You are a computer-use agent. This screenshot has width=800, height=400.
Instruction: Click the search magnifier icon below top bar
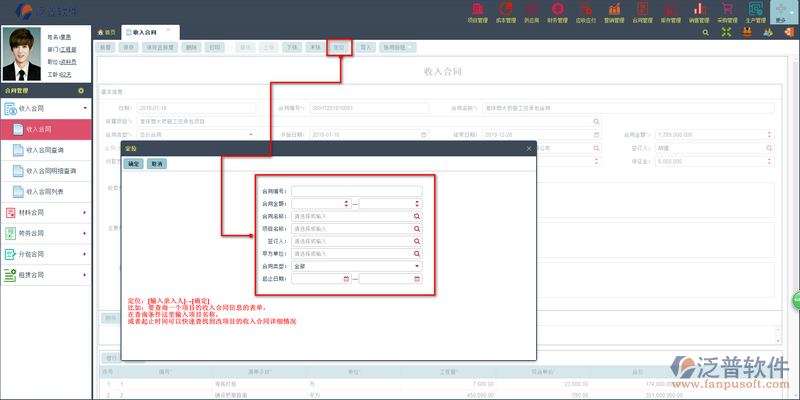[707, 32]
